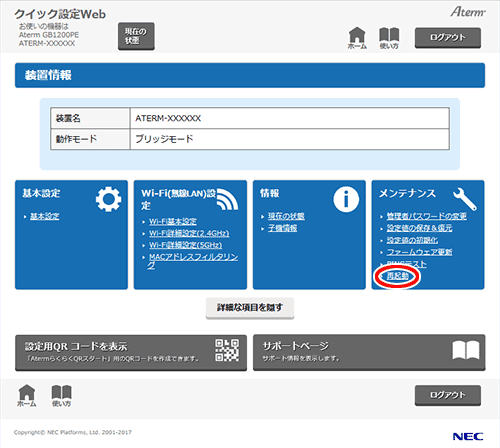Image resolution: width=500 pixels, height=448 pixels.
Task: Click the gear icon in the 基本設定 panel
Action: (108, 199)
